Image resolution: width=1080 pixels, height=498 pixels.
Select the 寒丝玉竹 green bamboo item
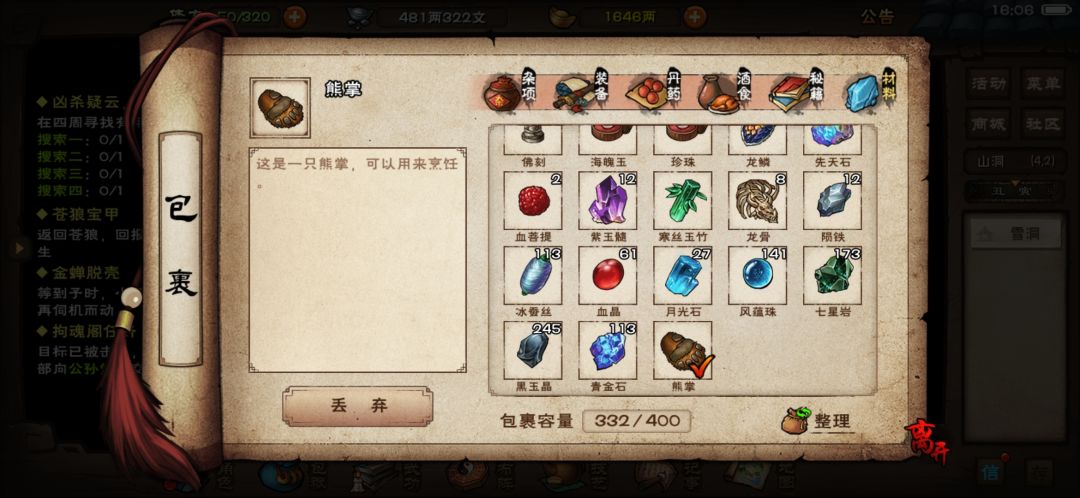tap(683, 200)
